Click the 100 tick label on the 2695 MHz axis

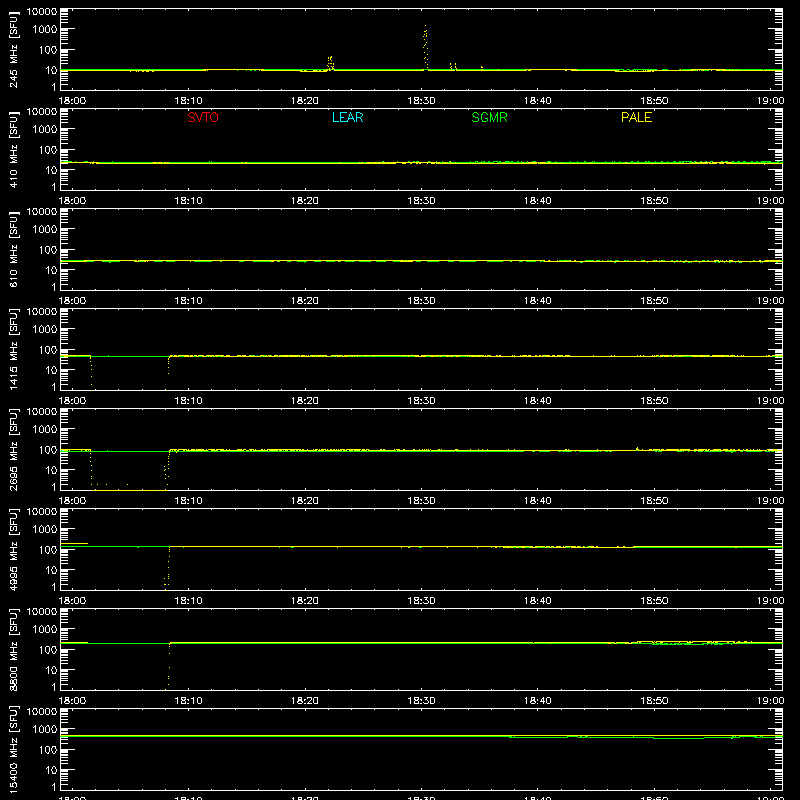point(47,450)
